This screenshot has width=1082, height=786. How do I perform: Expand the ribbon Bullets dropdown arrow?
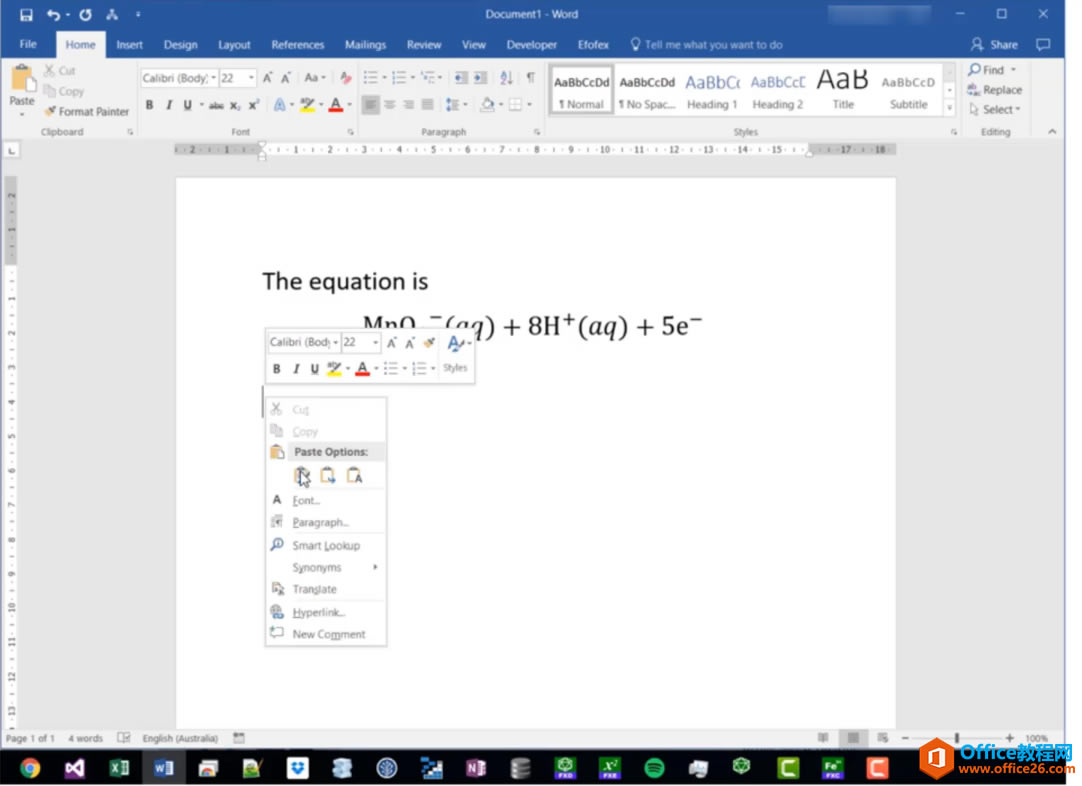point(384,78)
